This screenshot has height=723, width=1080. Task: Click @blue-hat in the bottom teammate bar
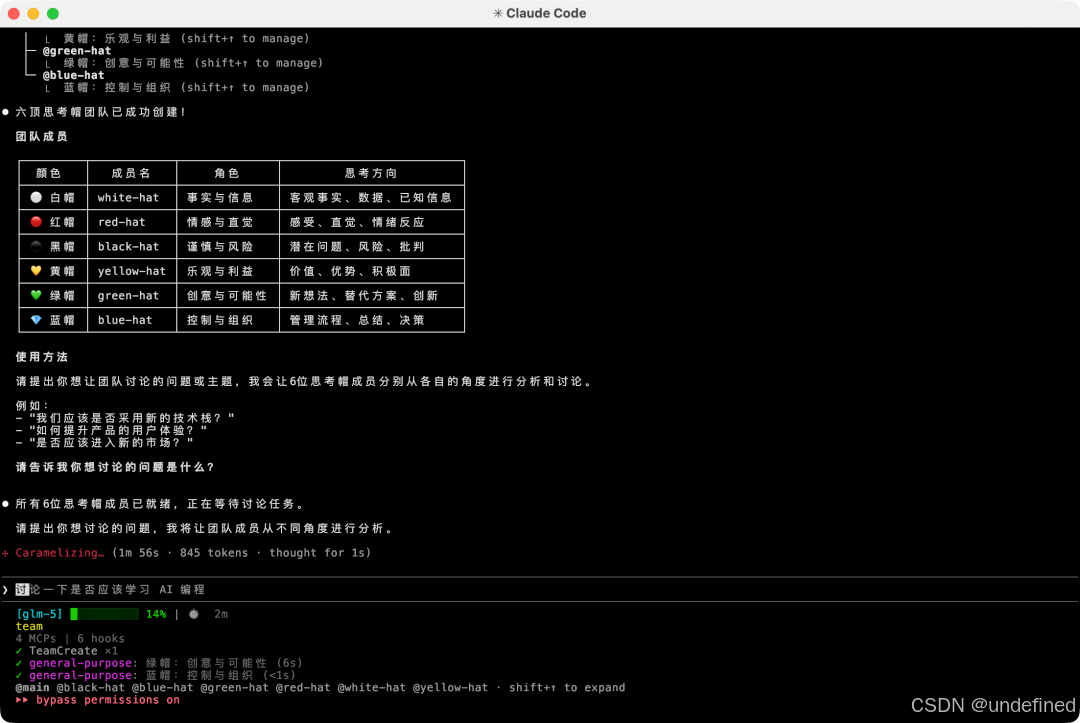tap(163, 687)
